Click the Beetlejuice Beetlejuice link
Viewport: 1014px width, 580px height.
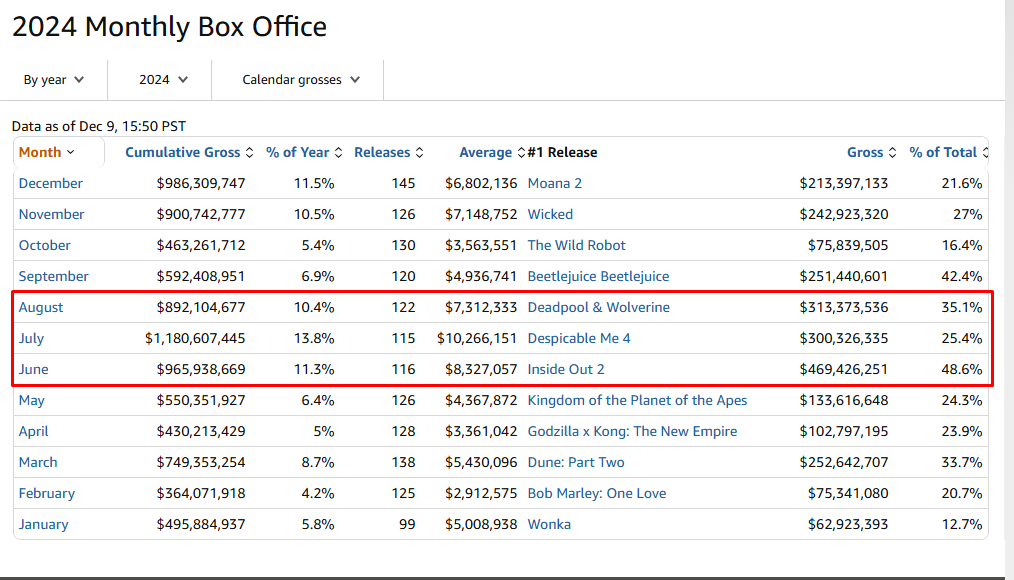(598, 277)
